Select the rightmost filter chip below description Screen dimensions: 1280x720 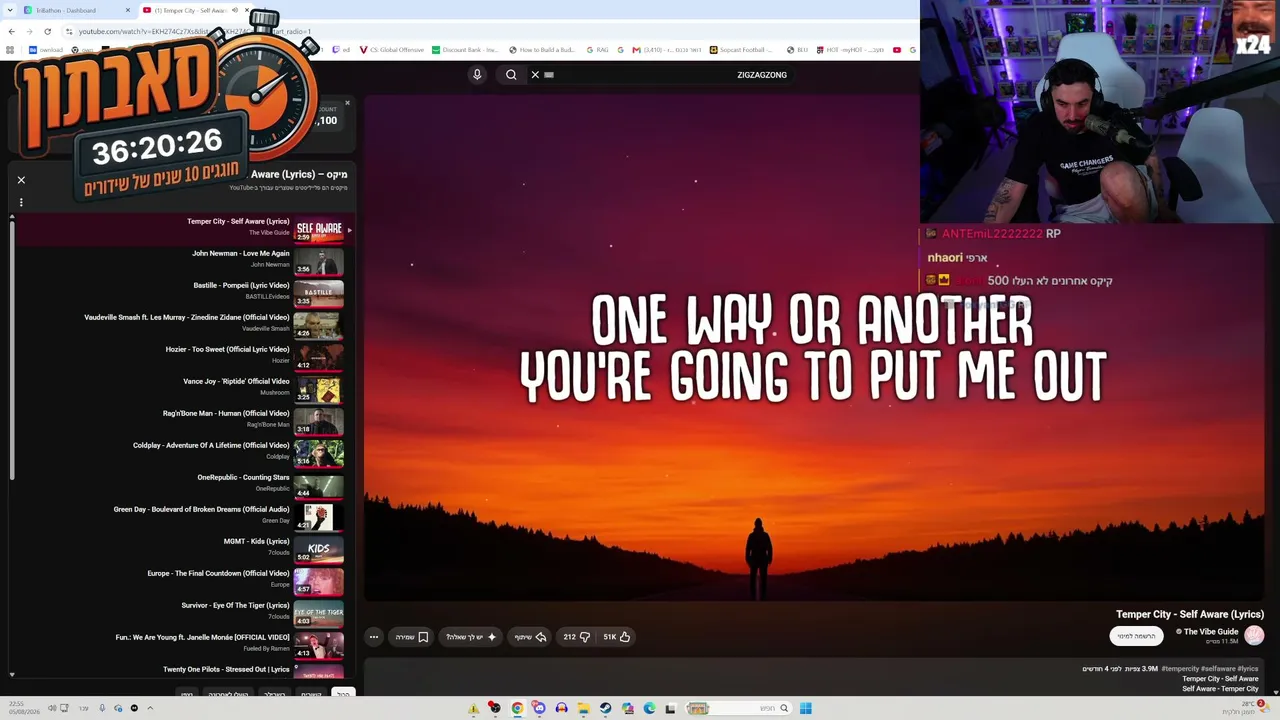coord(343,694)
